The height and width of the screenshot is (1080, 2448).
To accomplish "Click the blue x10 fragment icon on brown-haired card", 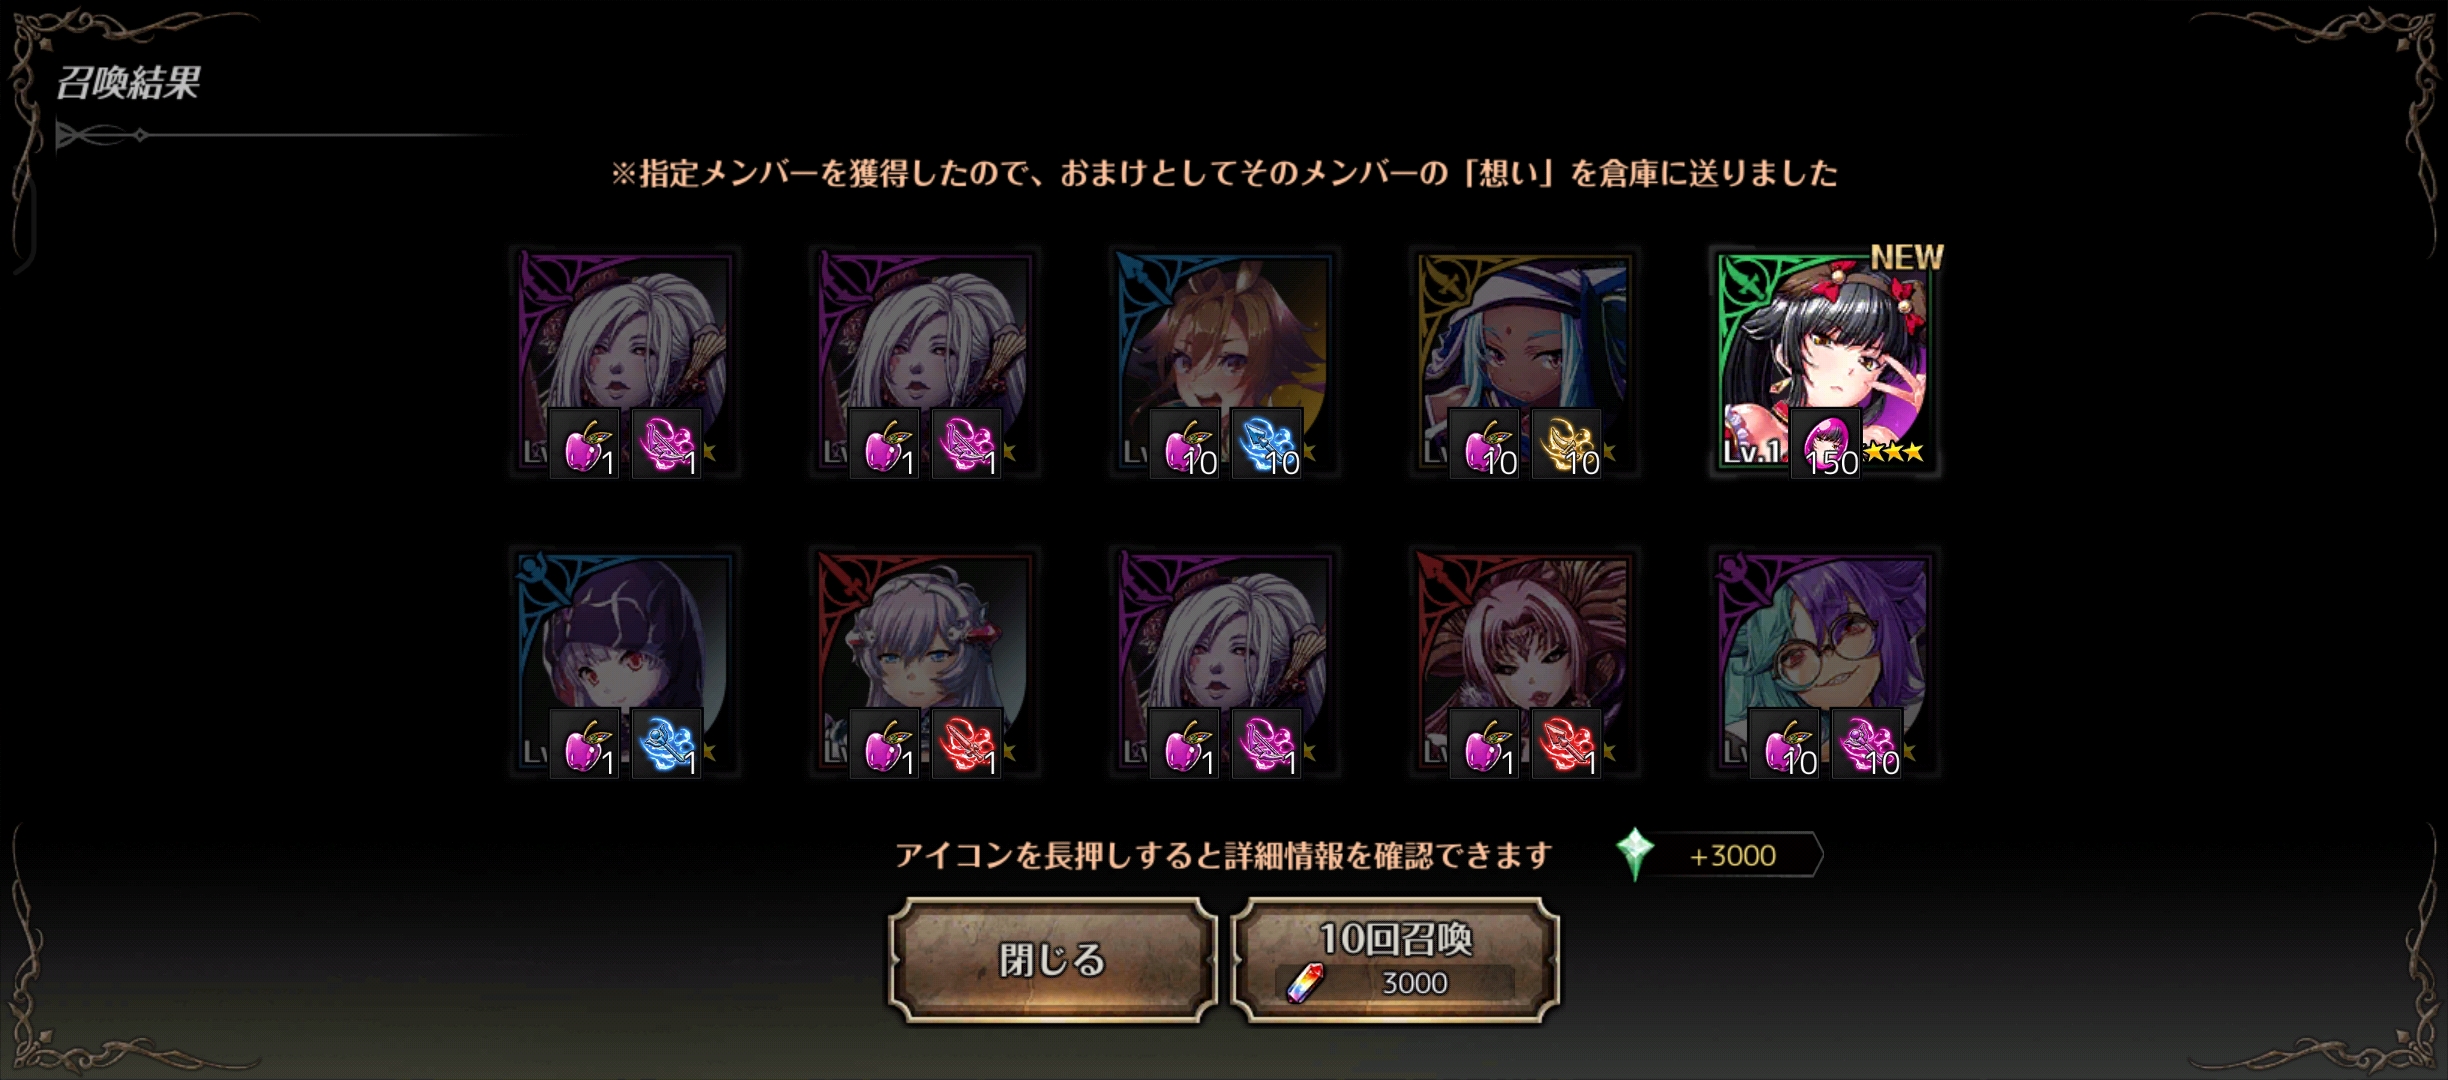I will pyautogui.click(x=1267, y=443).
